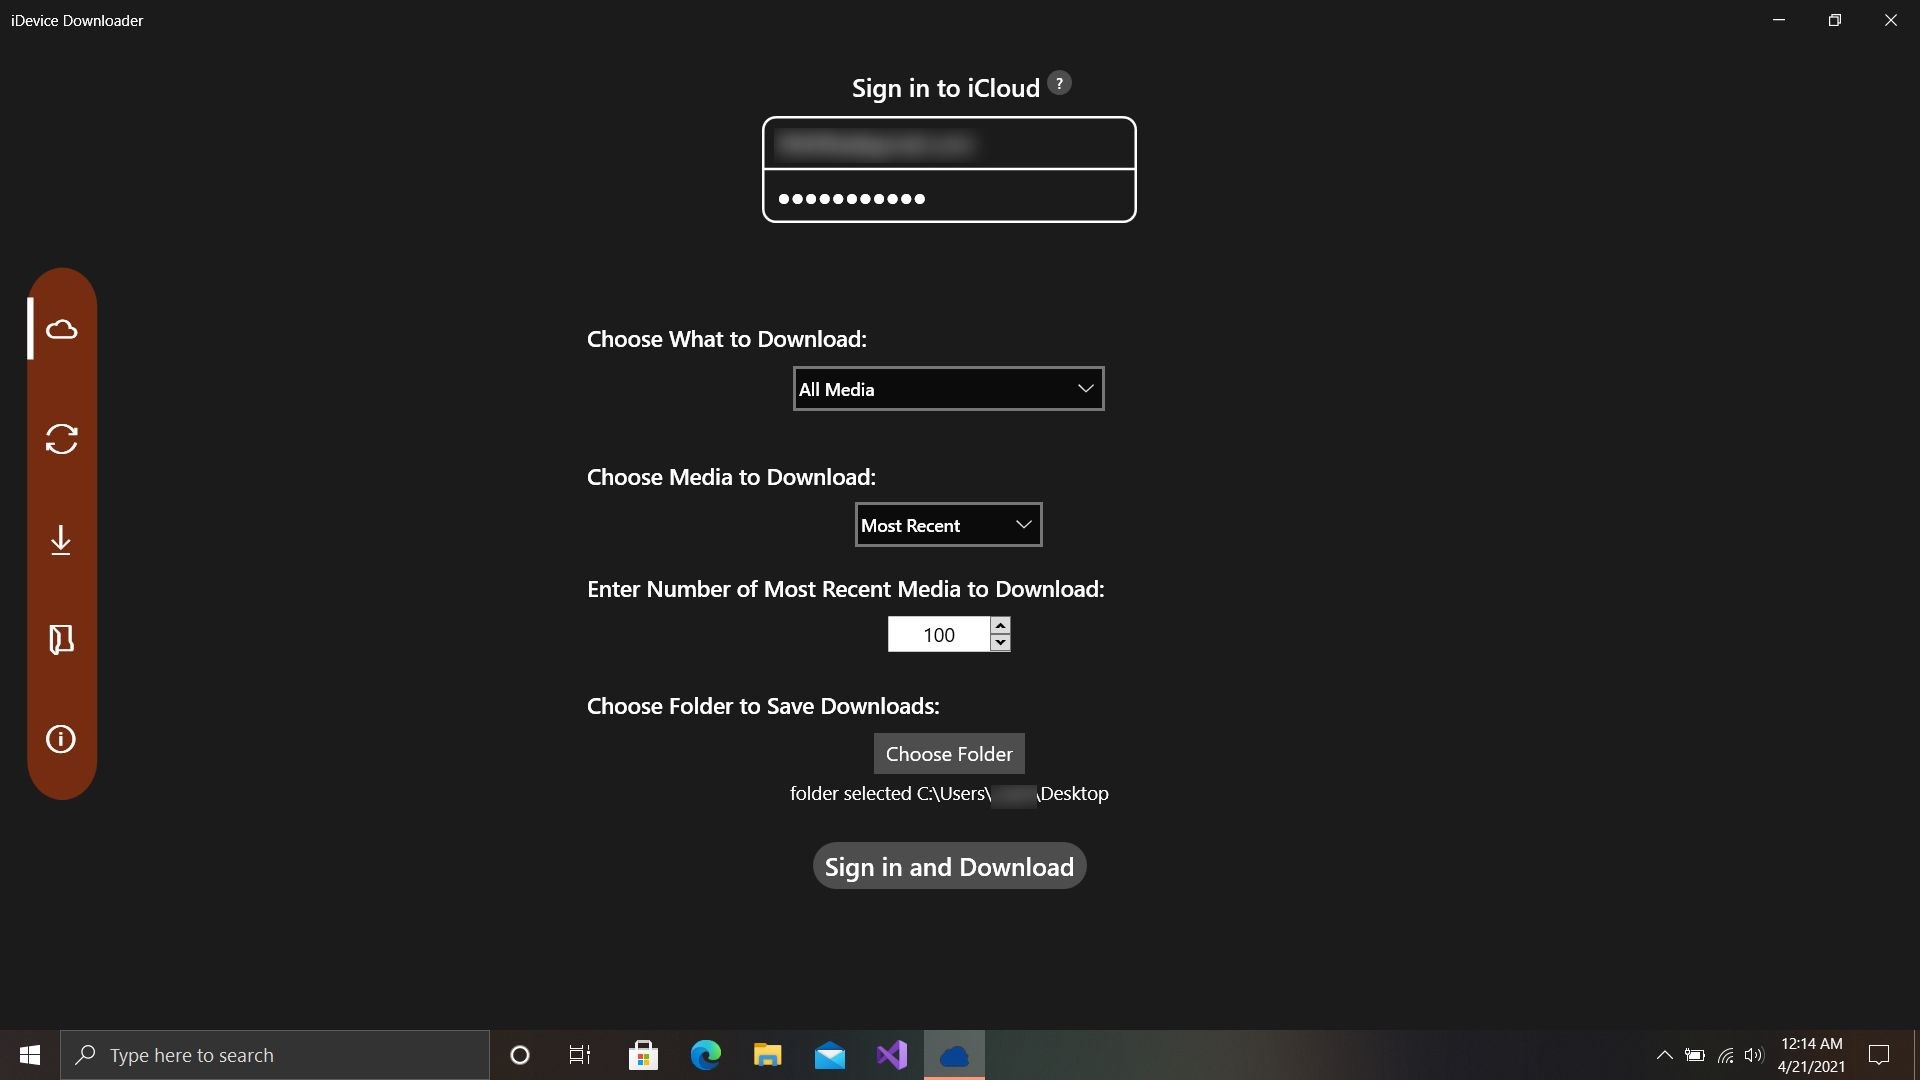Image resolution: width=1920 pixels, height=1080 pixels.
Task: Open the sync arrows sidebar page
Action: pos(61,440)
